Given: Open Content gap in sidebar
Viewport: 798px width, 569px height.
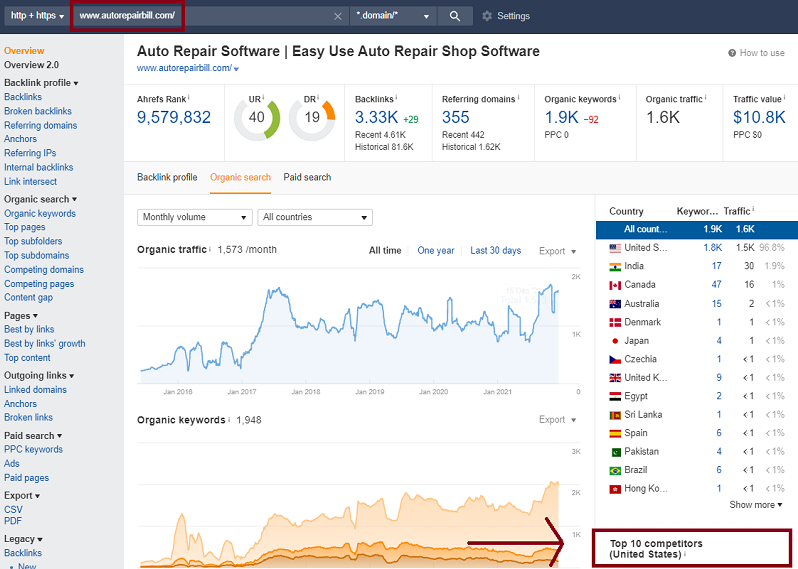Looking at the screenshot, I should (28, 298).
